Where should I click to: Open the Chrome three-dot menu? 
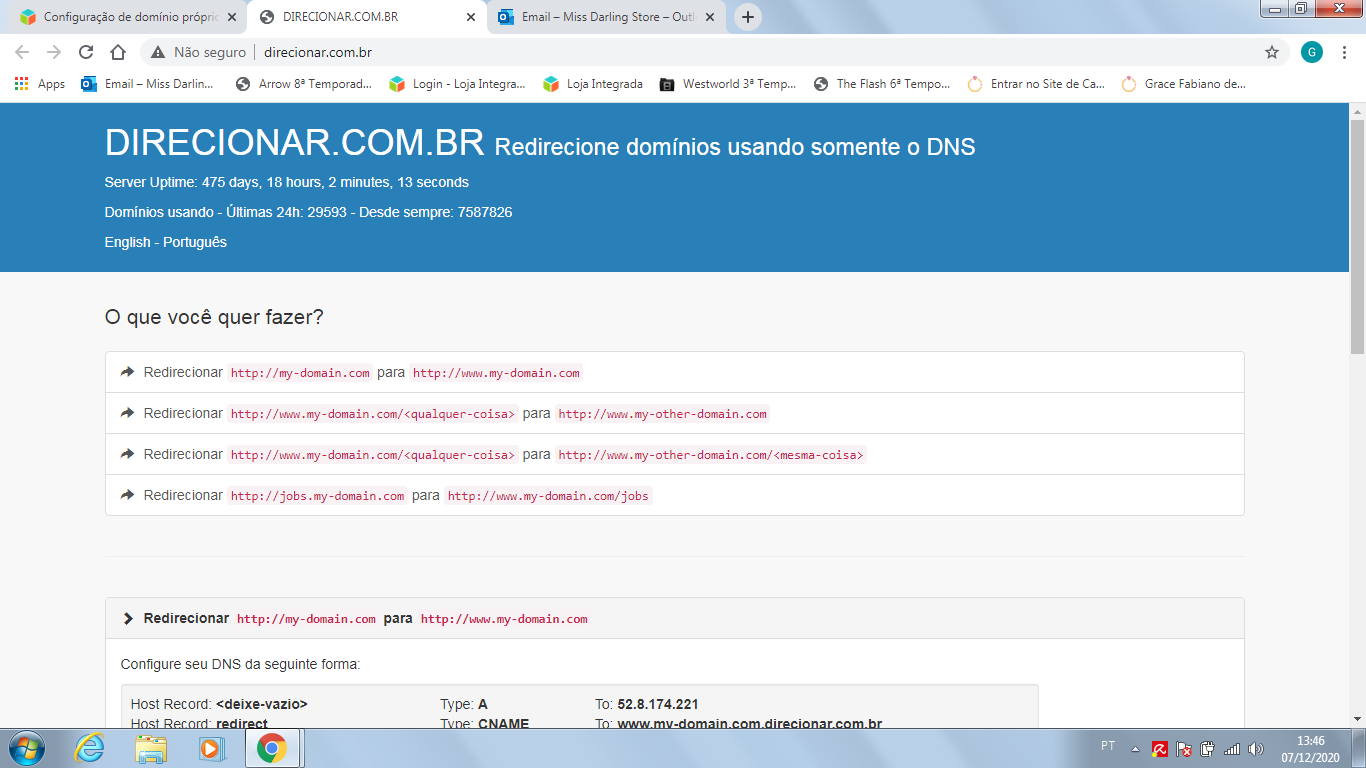pyautogui.click(x=1344, y=52)
